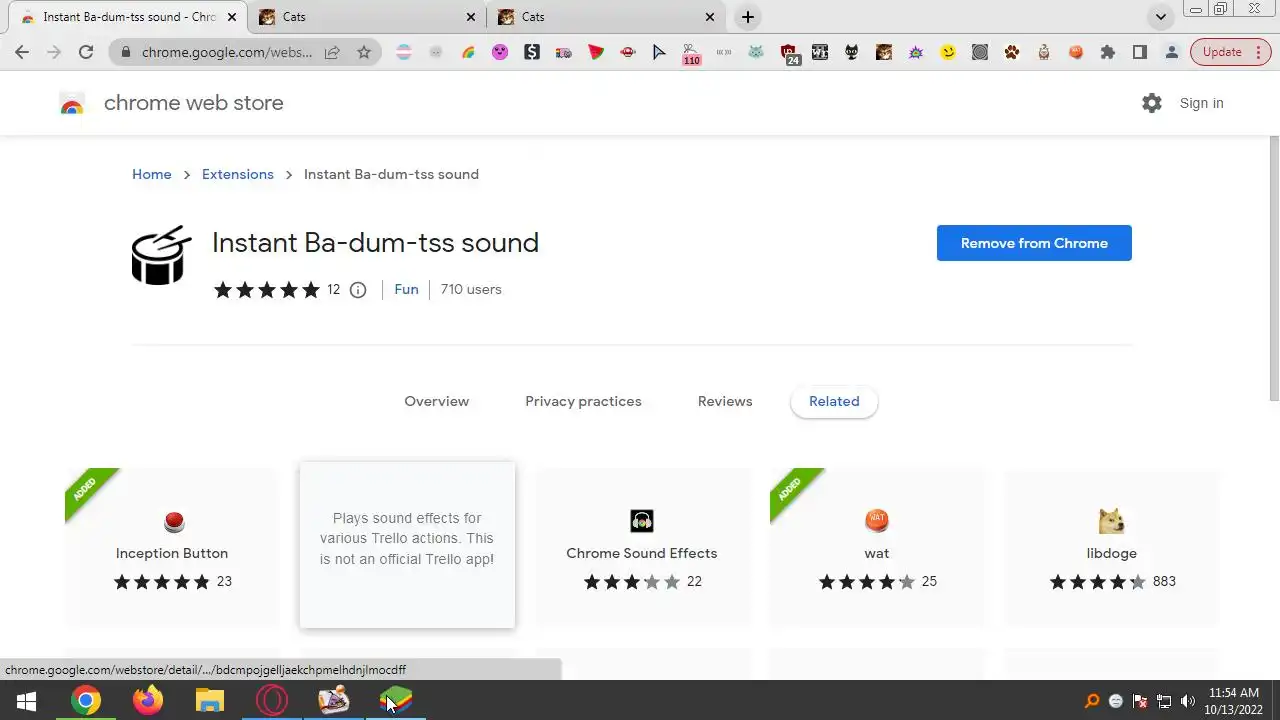The height and width of the screenshot is (720, 1280).
Task: Go back to the previous page
Action: 22,52
